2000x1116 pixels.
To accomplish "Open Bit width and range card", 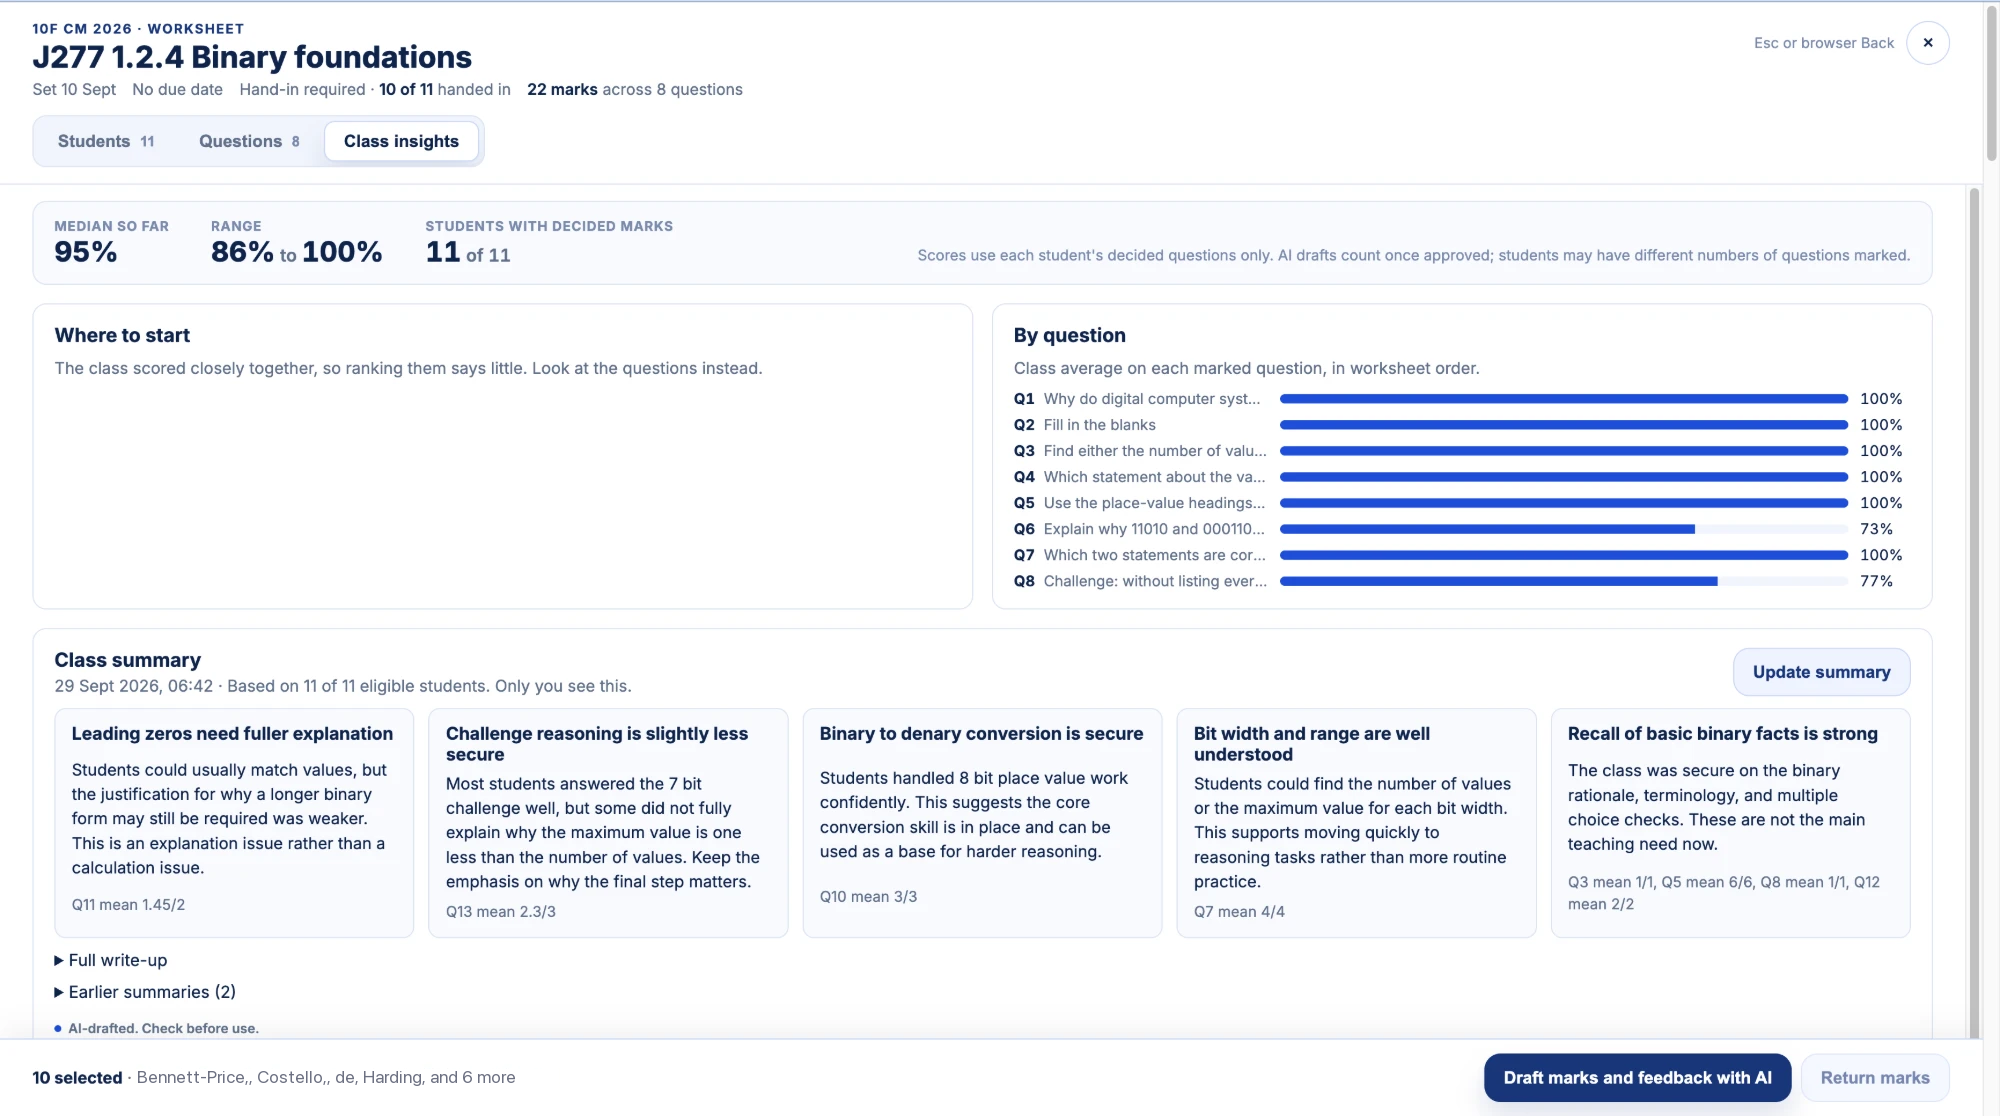I will coord(1355,822).
